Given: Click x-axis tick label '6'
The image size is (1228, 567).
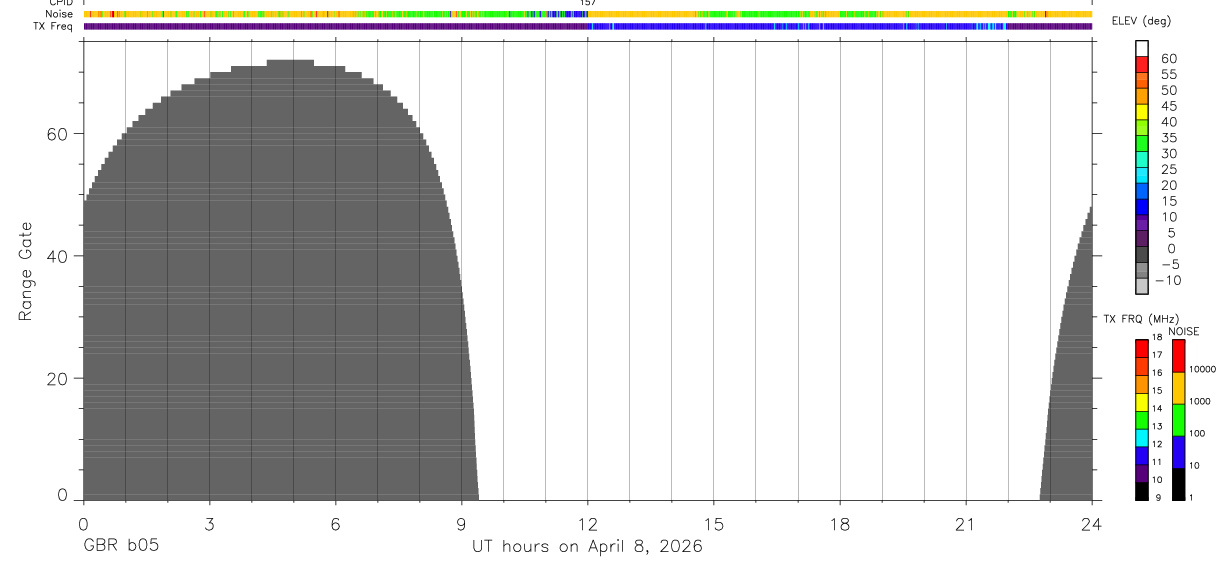Looking at the screenshot, I should click(x=335, y=523).
